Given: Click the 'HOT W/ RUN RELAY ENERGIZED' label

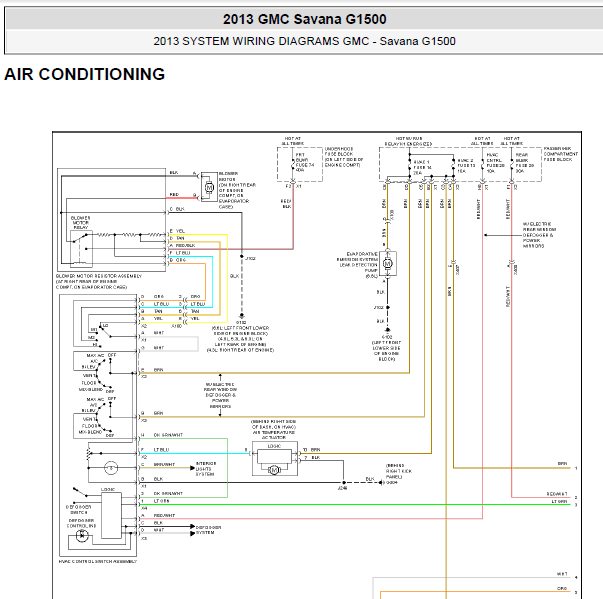Looking at the screenshot, I should pos(409,141).
